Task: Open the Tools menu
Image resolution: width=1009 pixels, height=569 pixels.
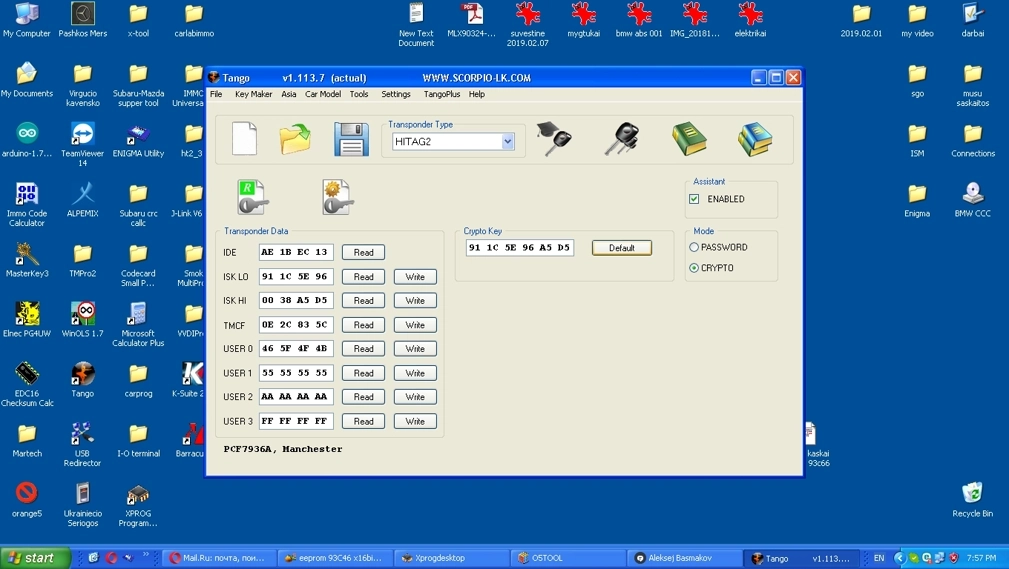Action: click(359, 94)
